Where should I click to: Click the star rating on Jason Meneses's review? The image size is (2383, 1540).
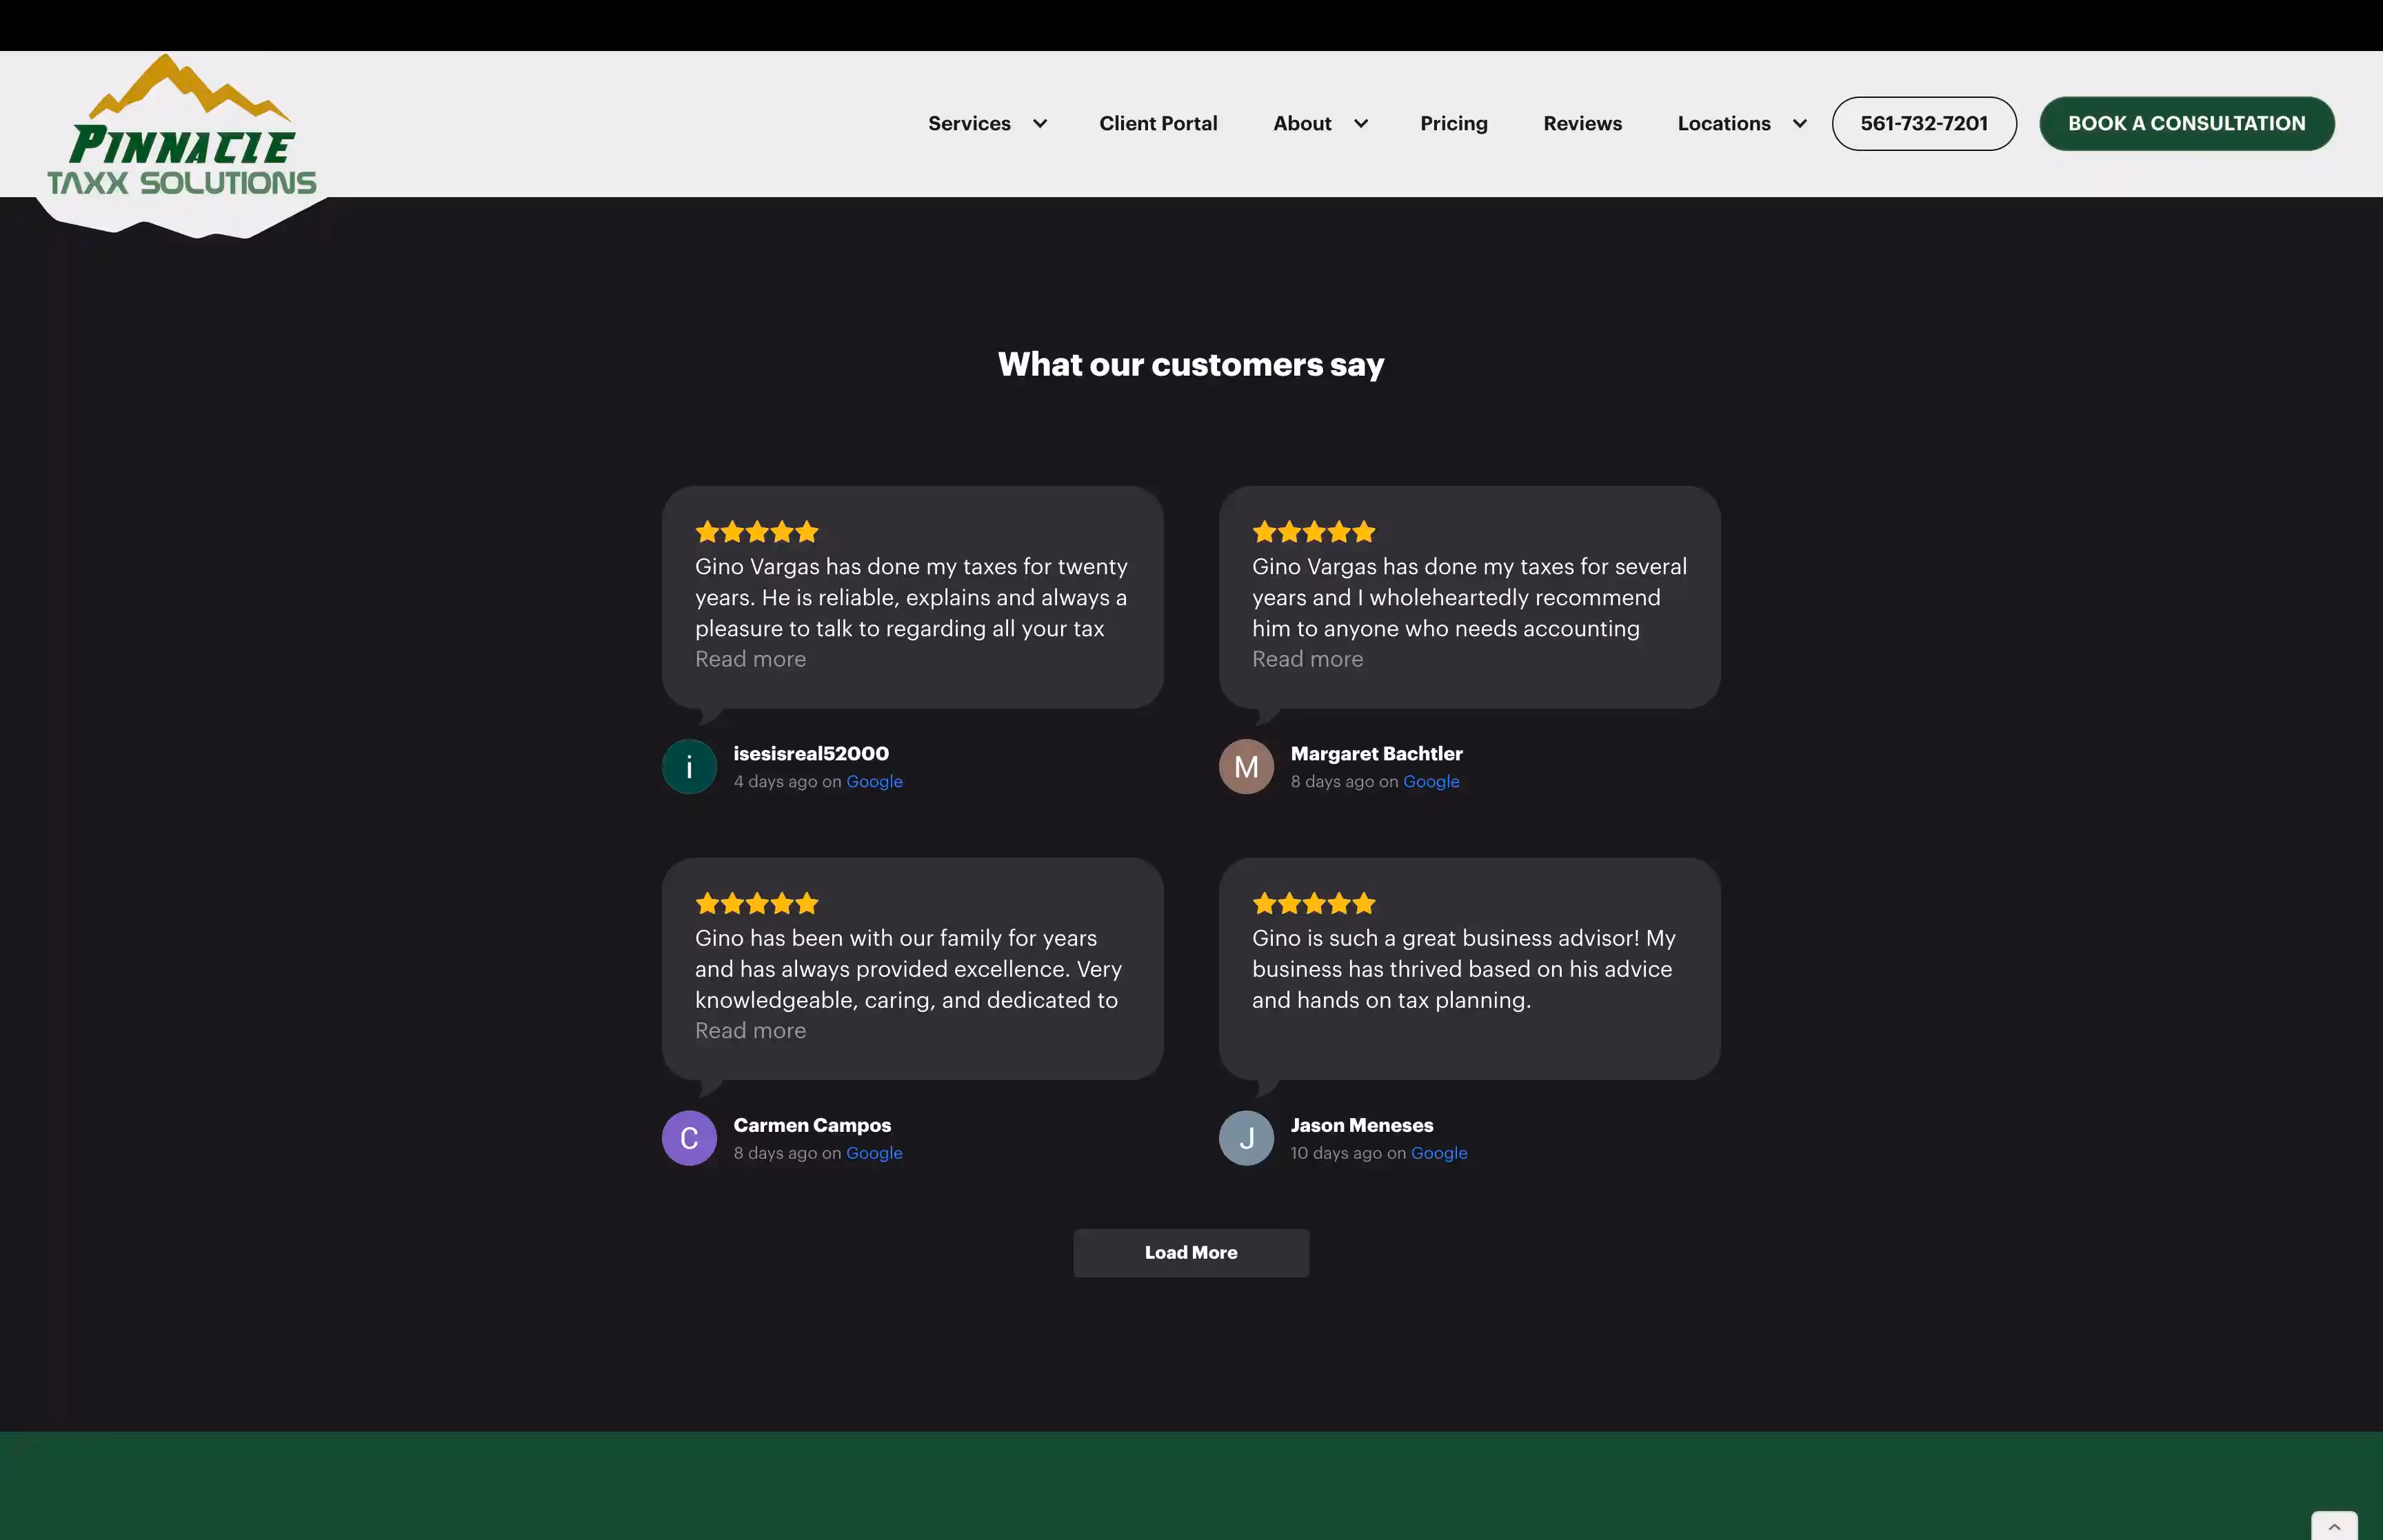[1314, 904]
